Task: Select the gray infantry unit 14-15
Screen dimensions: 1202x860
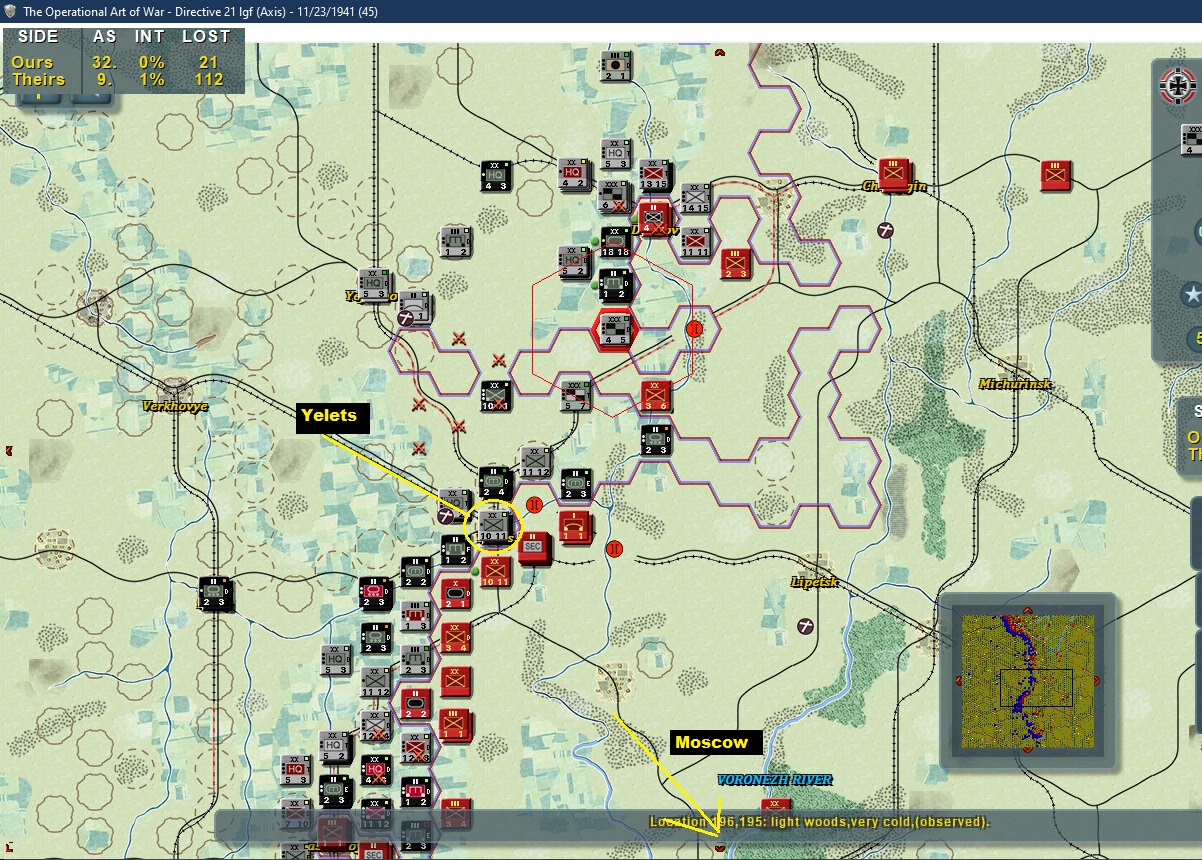Action: (695, 199)
